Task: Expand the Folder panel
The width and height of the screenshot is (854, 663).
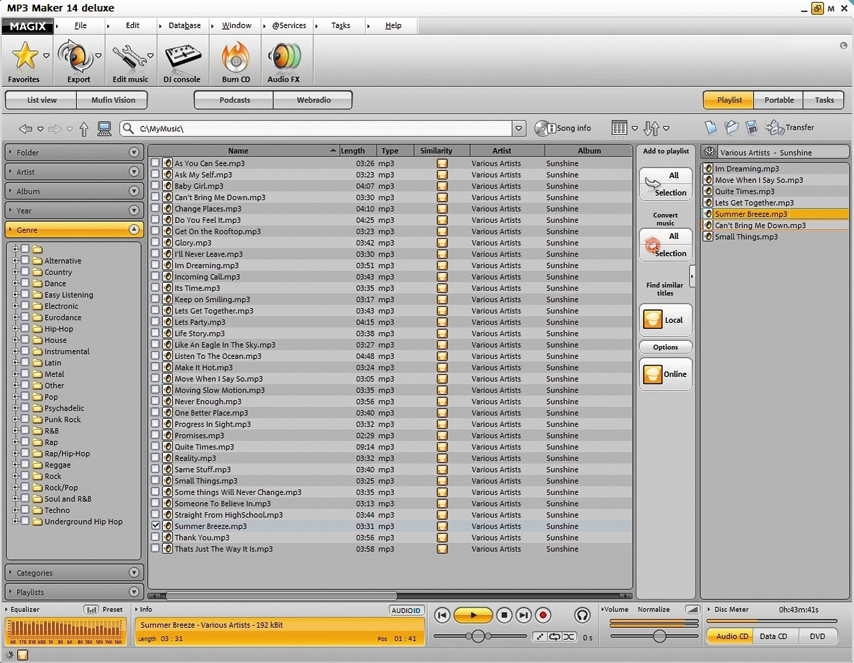Action: (x=134, y=153)
